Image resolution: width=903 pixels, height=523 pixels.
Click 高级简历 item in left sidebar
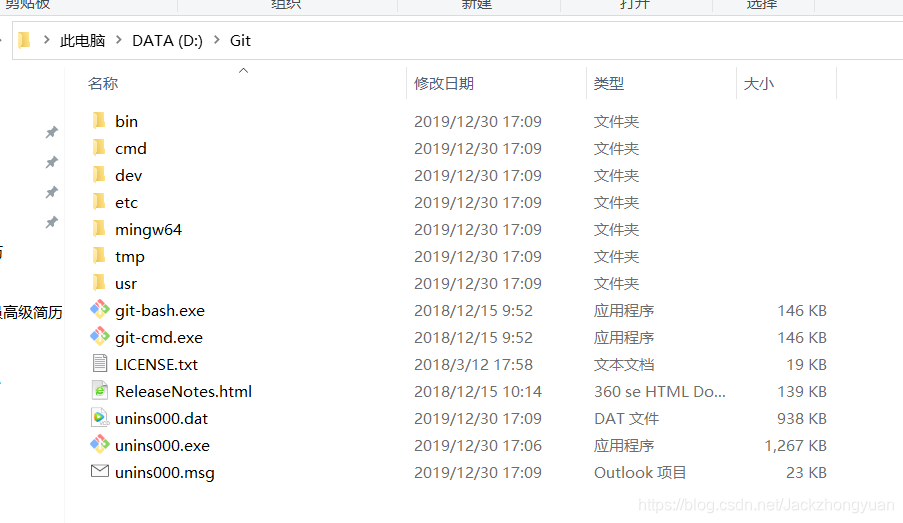point(33,313)
